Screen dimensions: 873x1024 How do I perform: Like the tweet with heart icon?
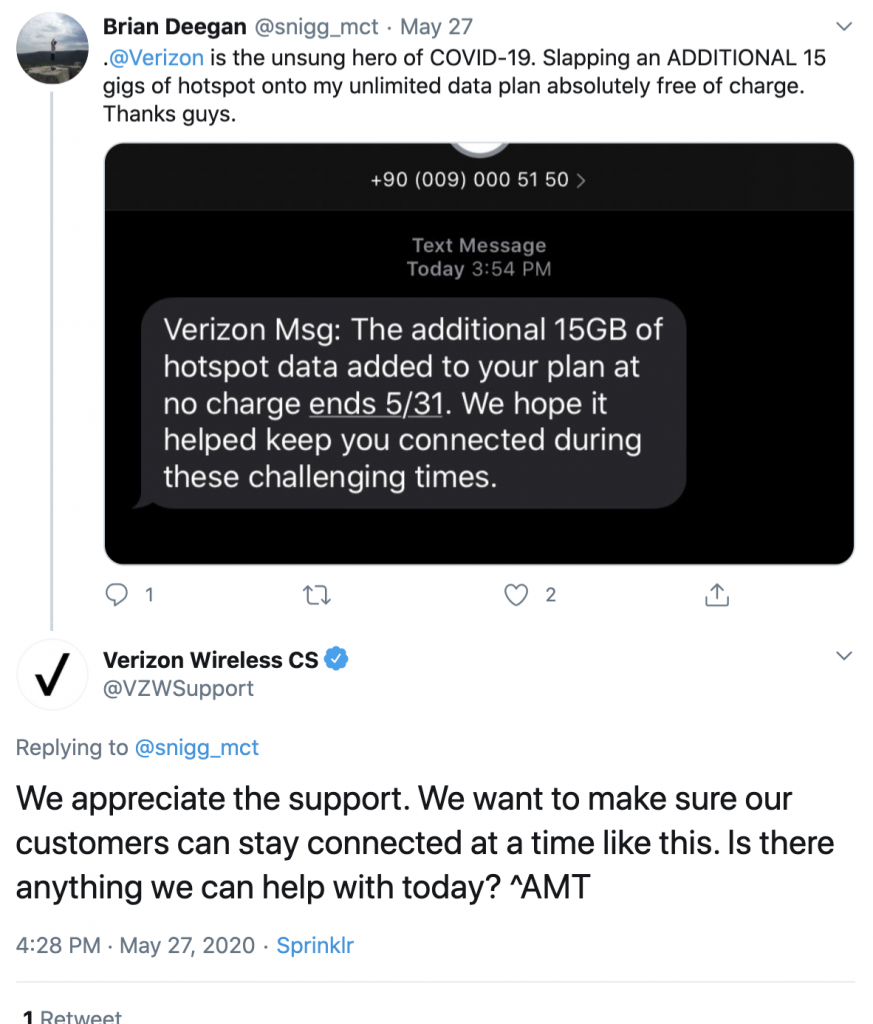pos(516,595)
